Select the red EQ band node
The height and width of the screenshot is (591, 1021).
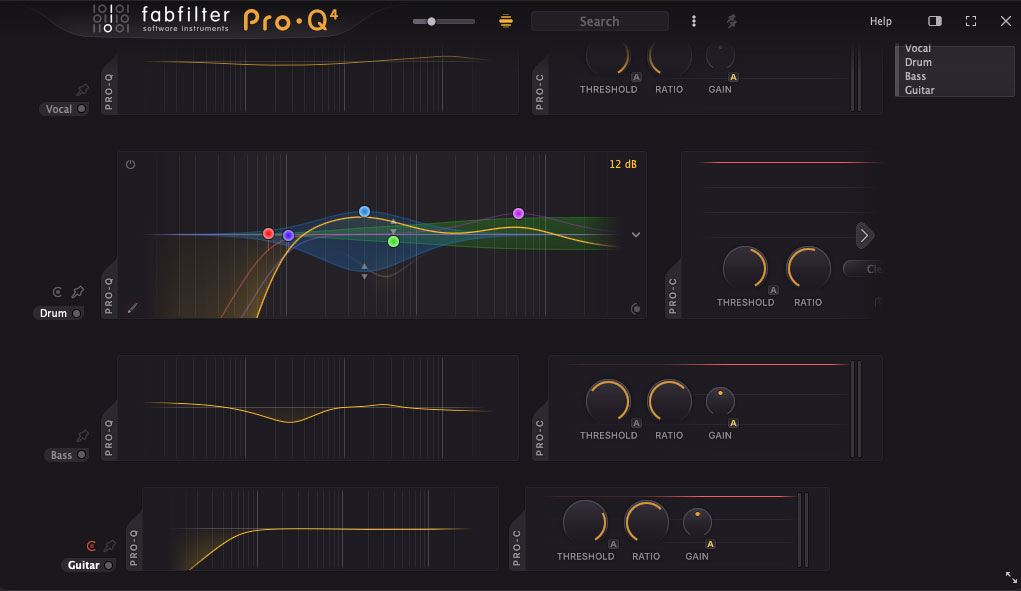pos(268,233)
